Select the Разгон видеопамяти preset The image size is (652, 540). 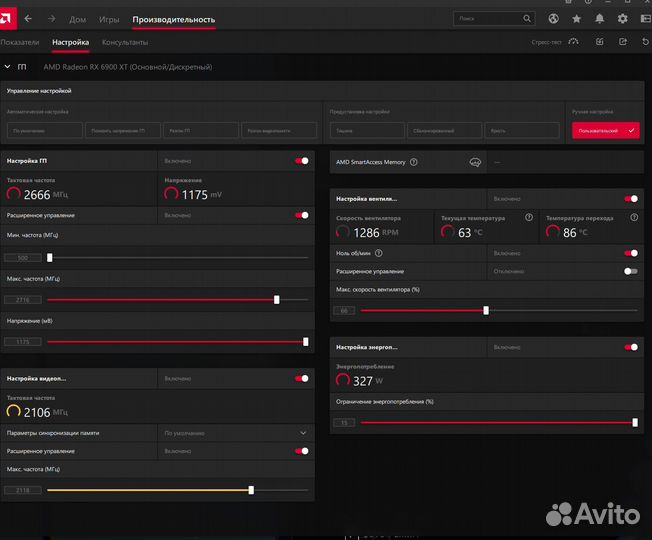click(x=279, y=131)
